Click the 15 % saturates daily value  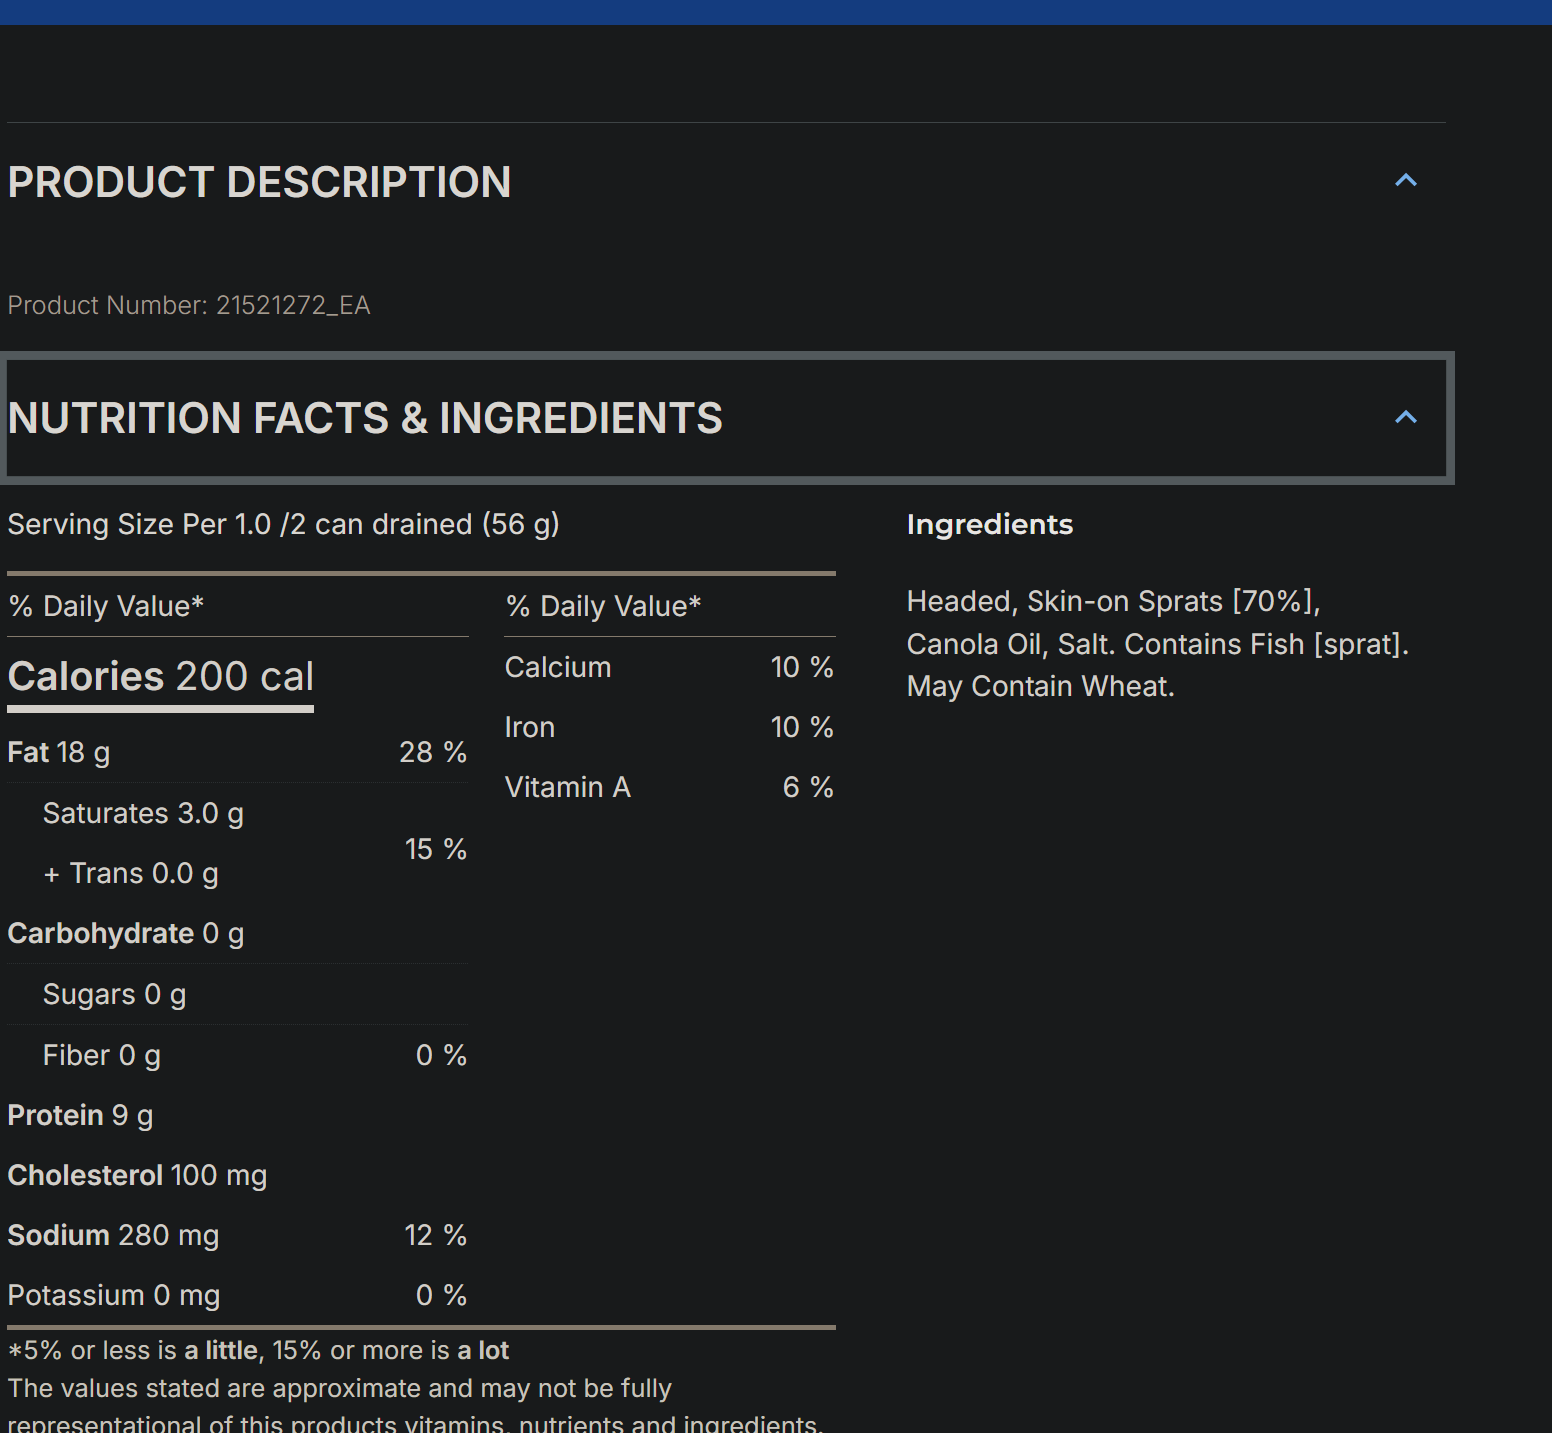click(x=436, y=849)
